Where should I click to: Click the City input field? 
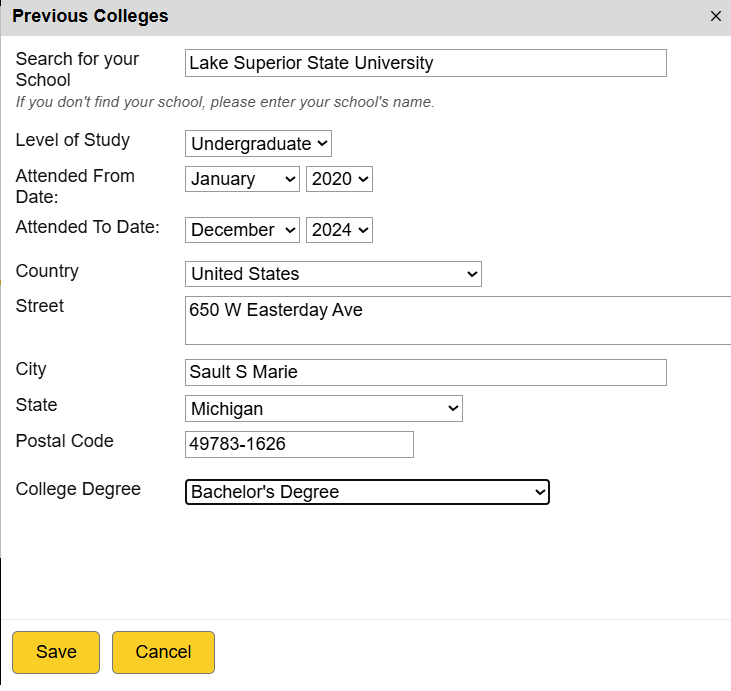(426, 373)
